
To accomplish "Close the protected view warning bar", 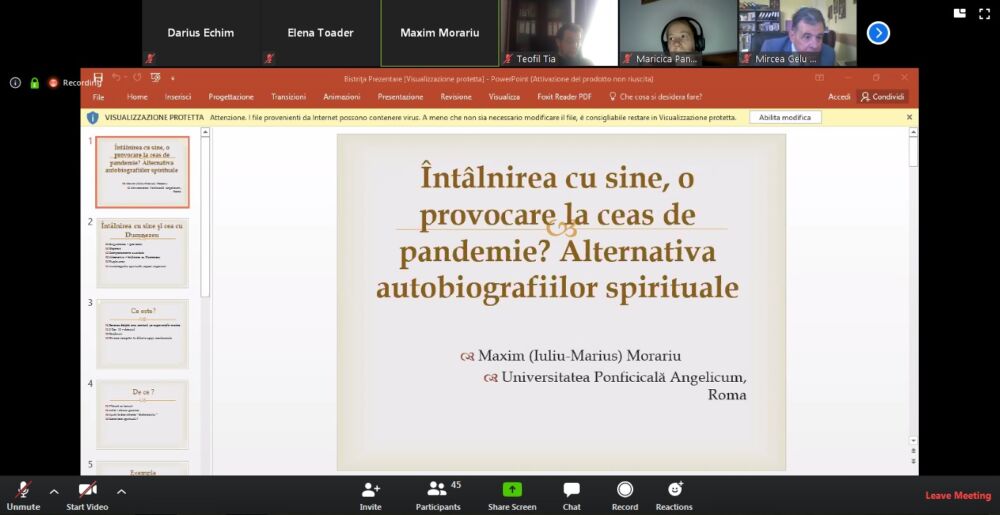I will (909, 117).
